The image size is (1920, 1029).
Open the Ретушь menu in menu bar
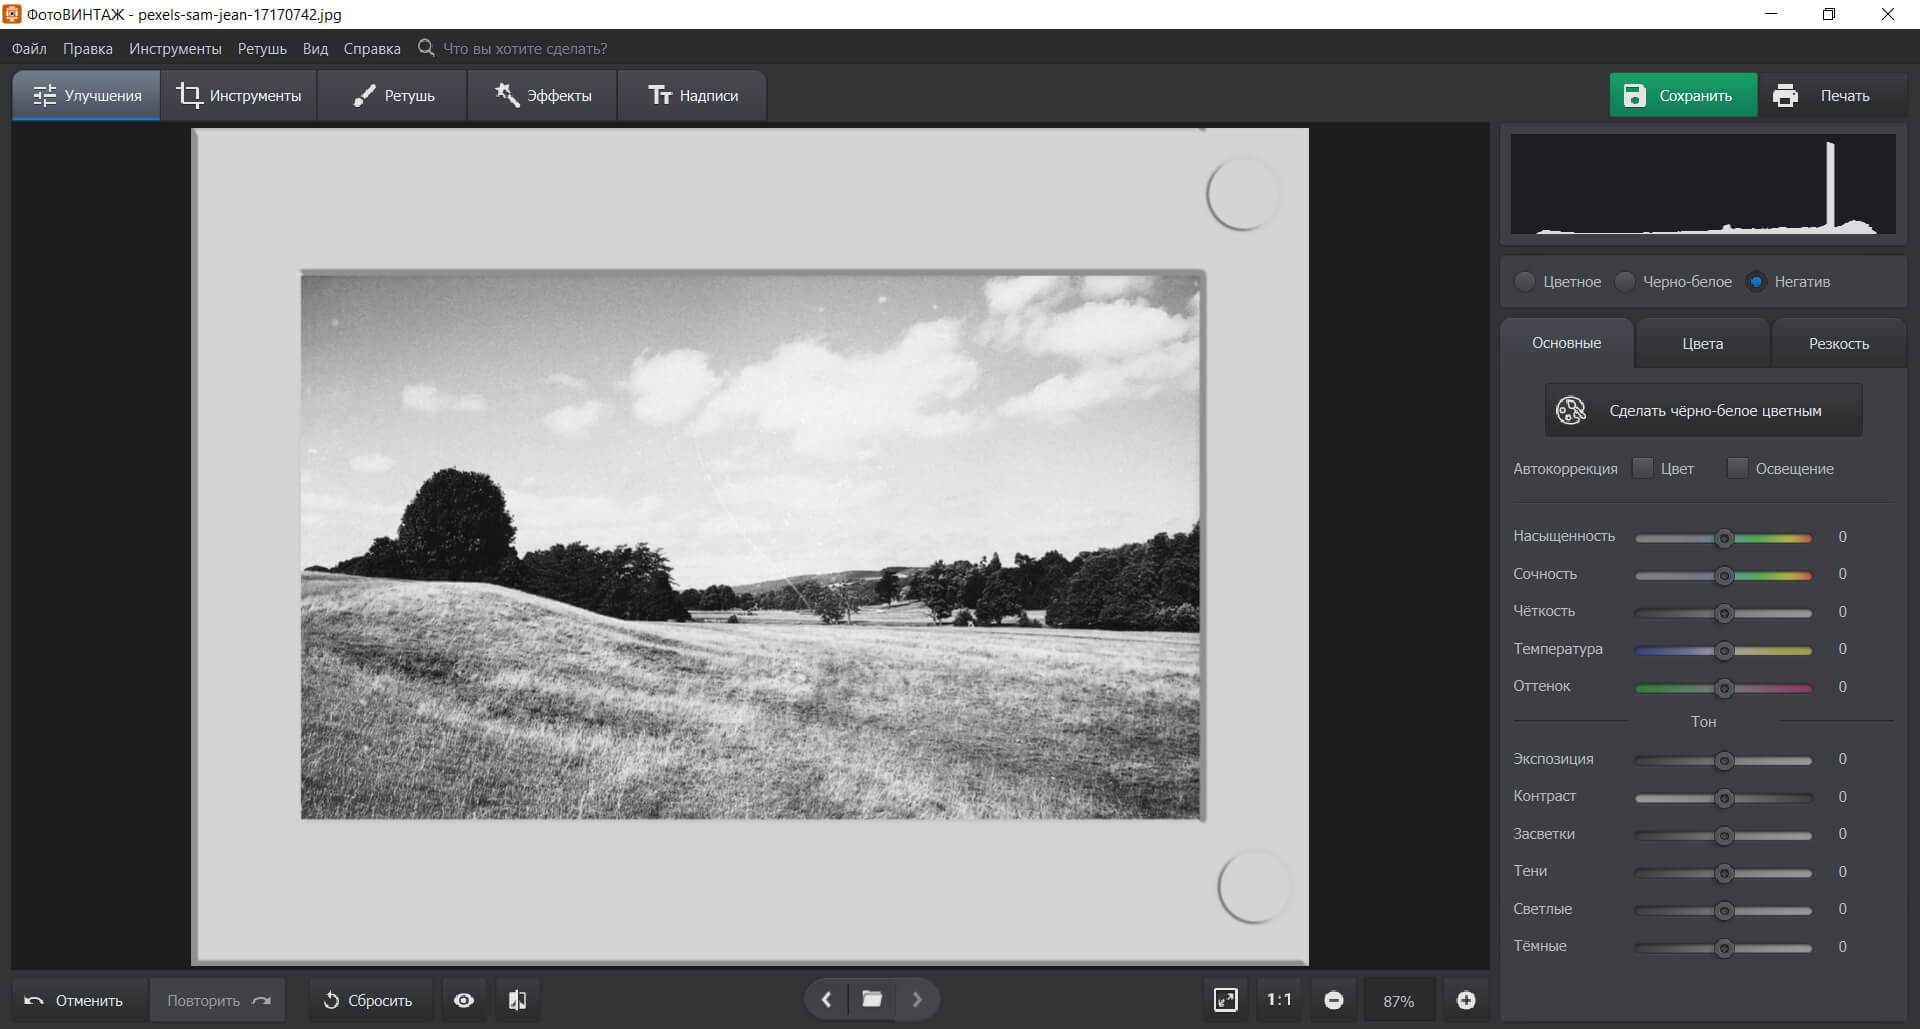pos(262,49)
